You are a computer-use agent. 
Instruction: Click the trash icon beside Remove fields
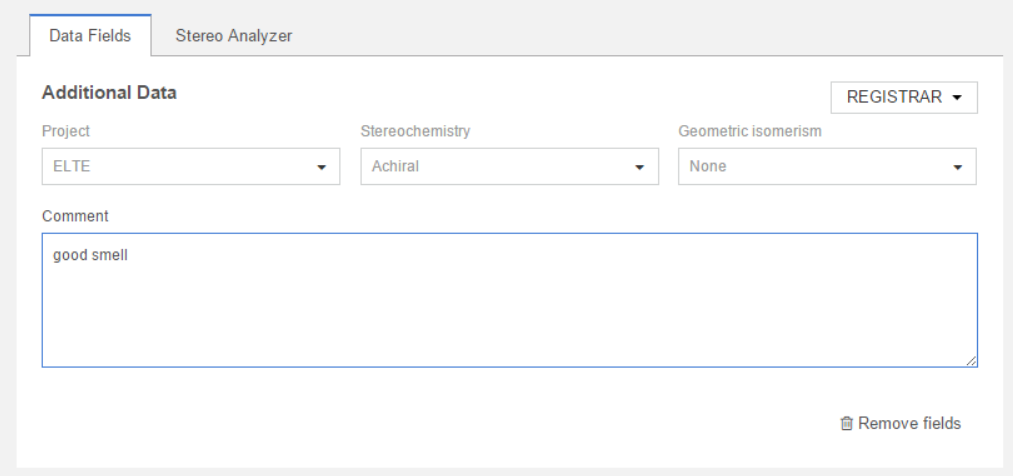(846, 424)
